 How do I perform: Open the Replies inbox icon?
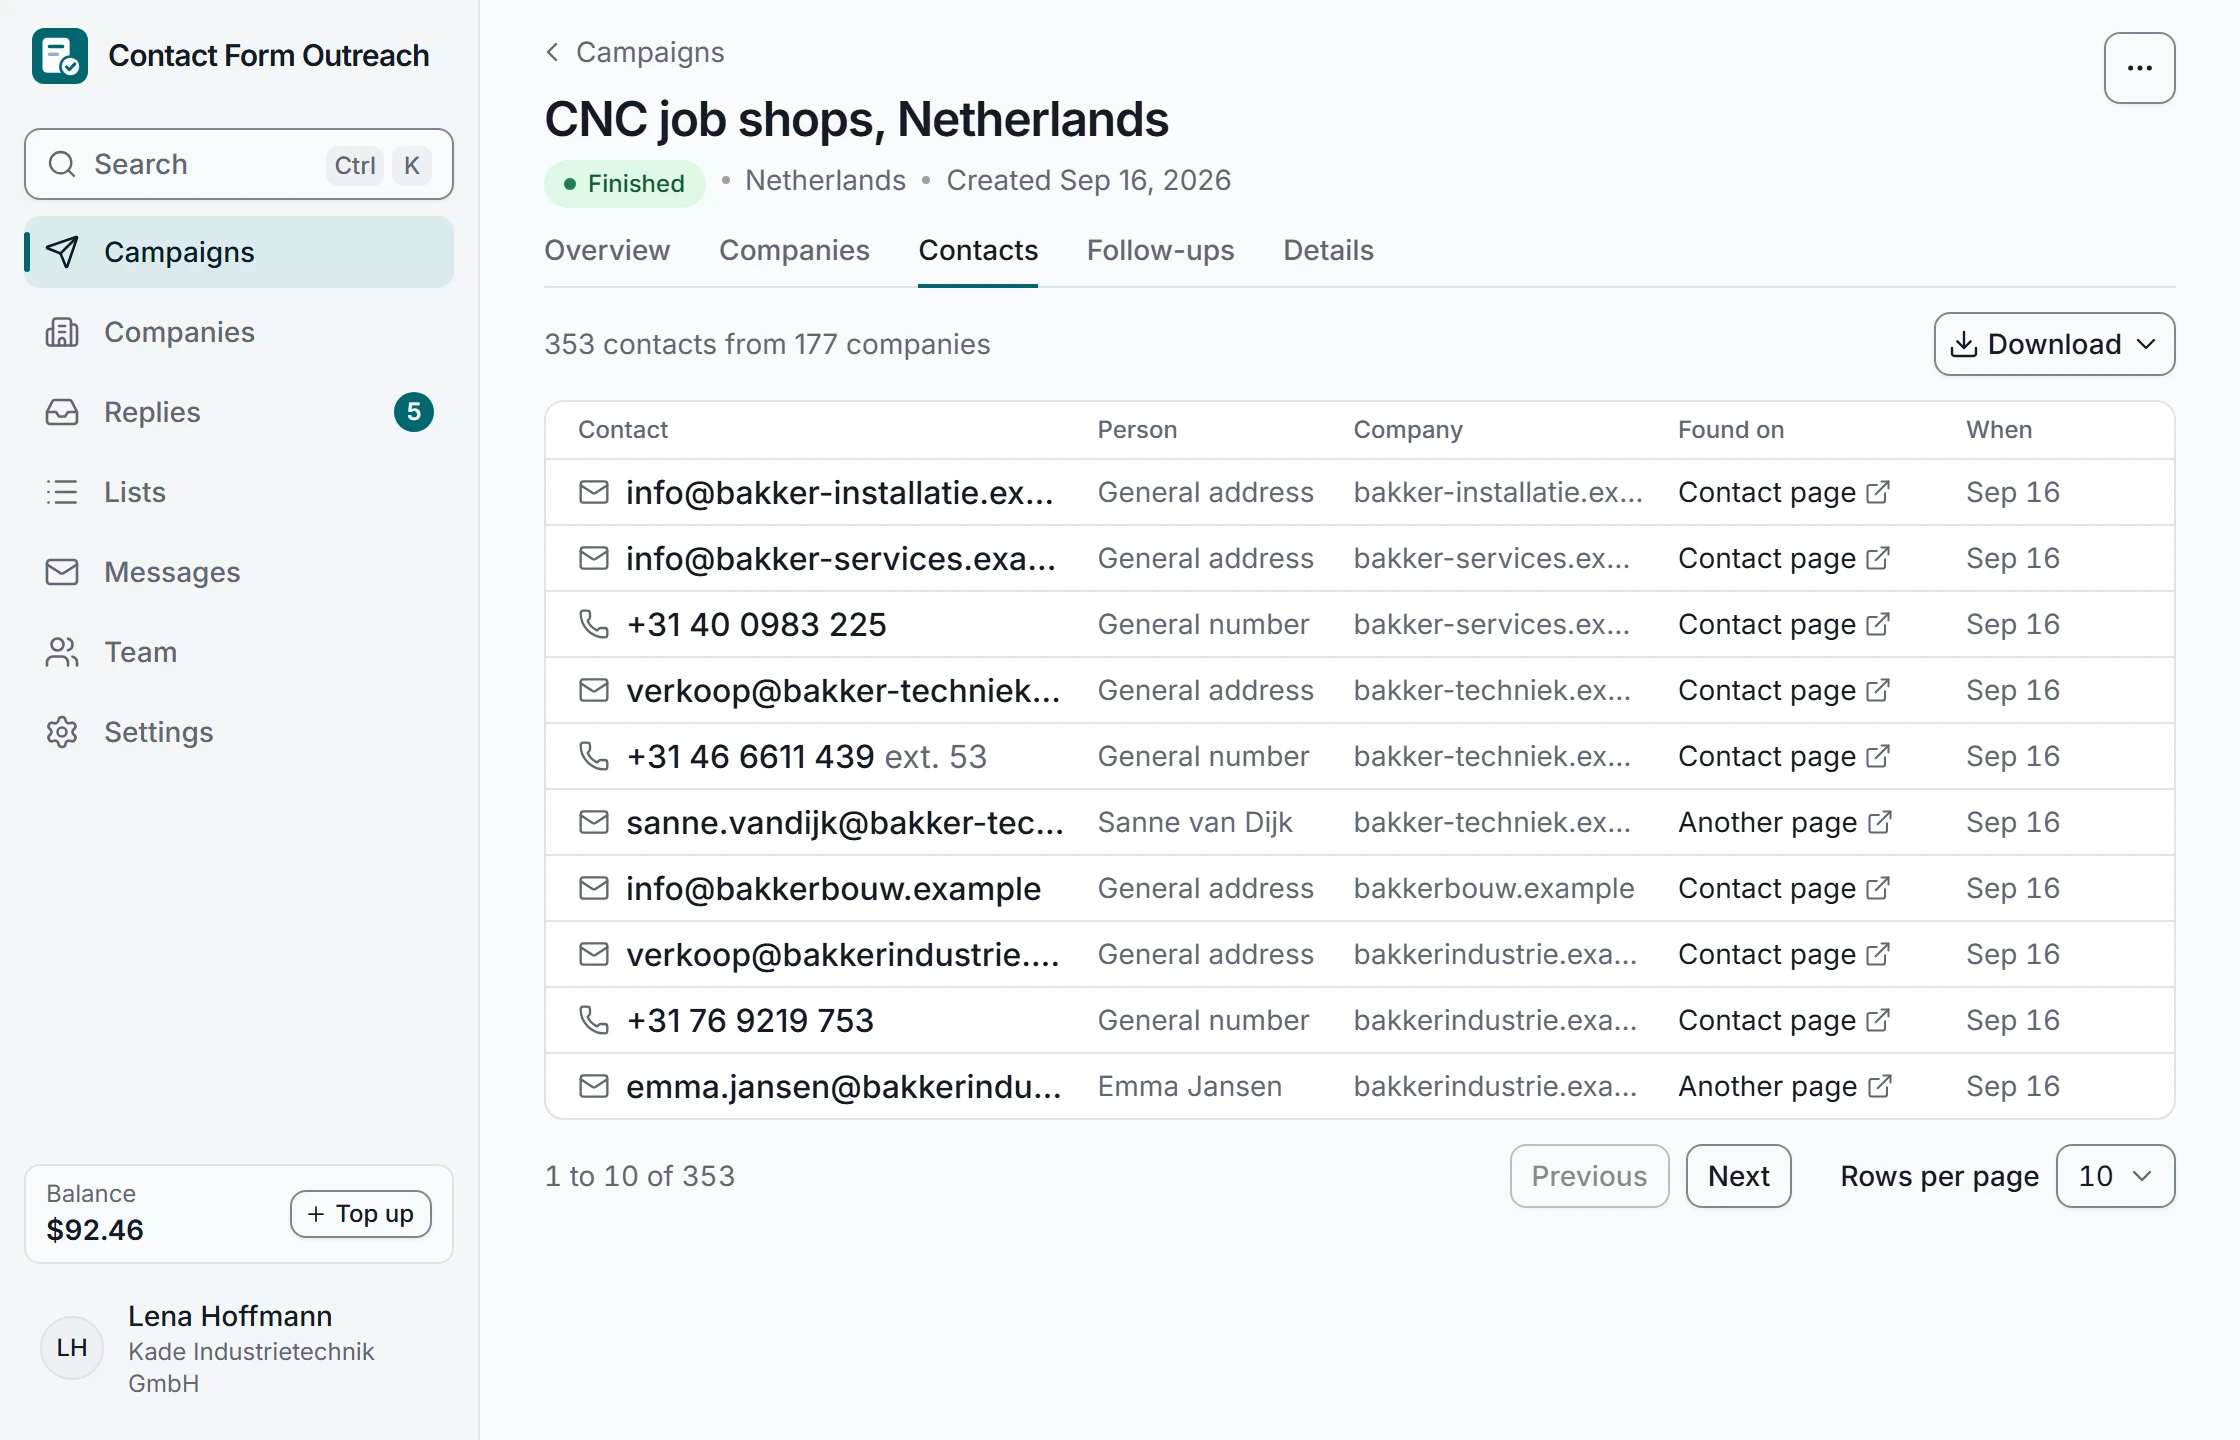pyautogui.click(x=62, y=412)
